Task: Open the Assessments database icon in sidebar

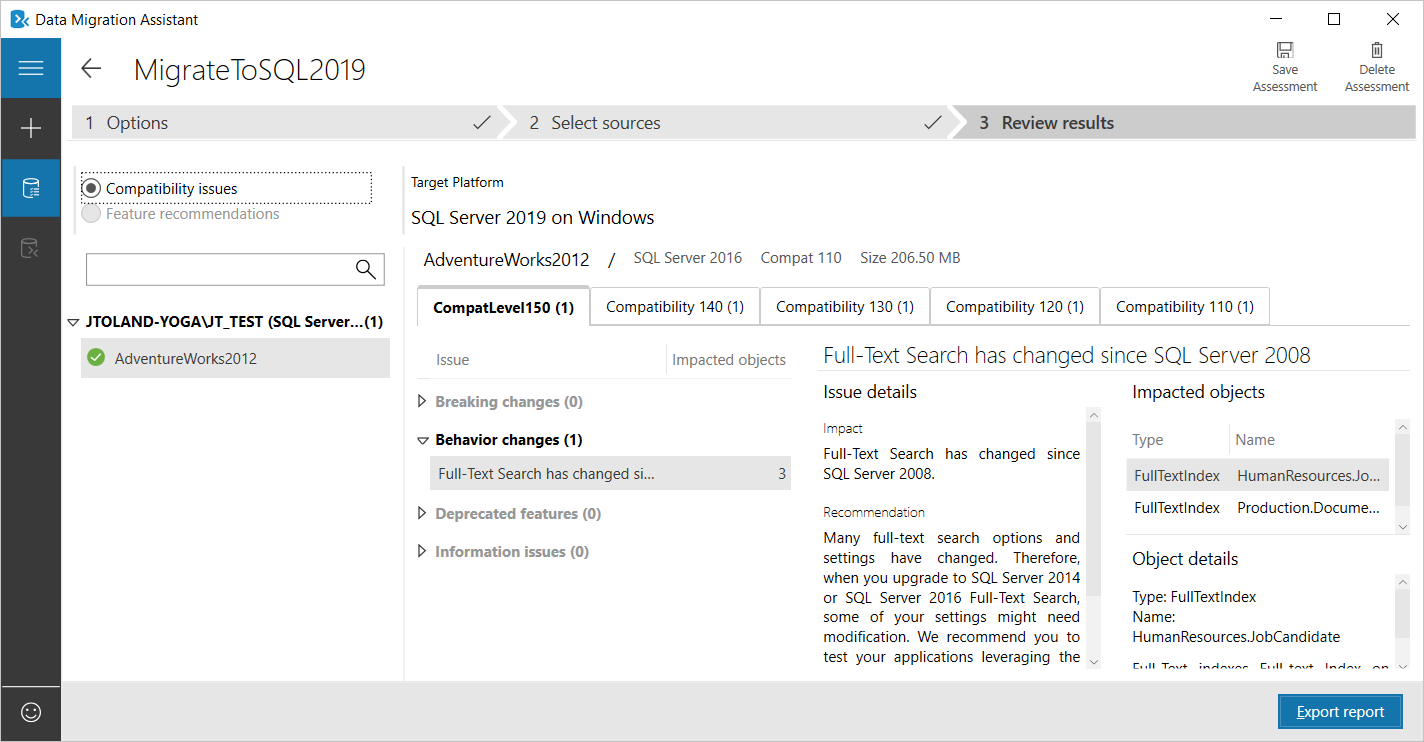Action: (x=31, y=188)
